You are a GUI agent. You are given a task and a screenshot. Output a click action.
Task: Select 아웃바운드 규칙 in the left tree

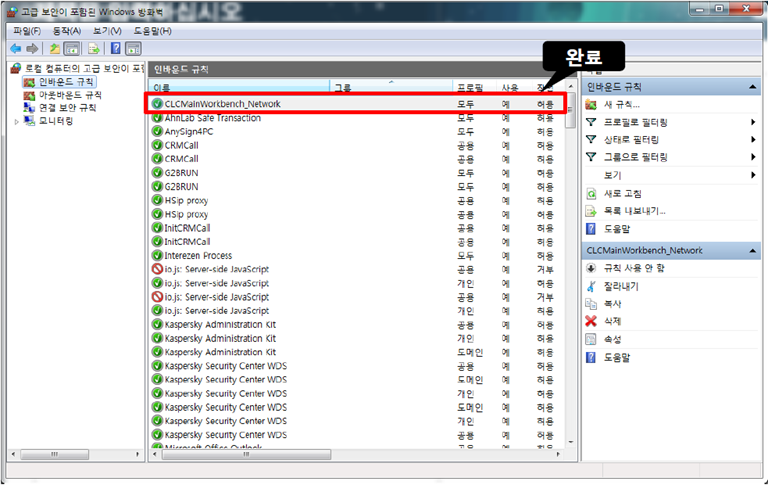(x=70, y=95)
